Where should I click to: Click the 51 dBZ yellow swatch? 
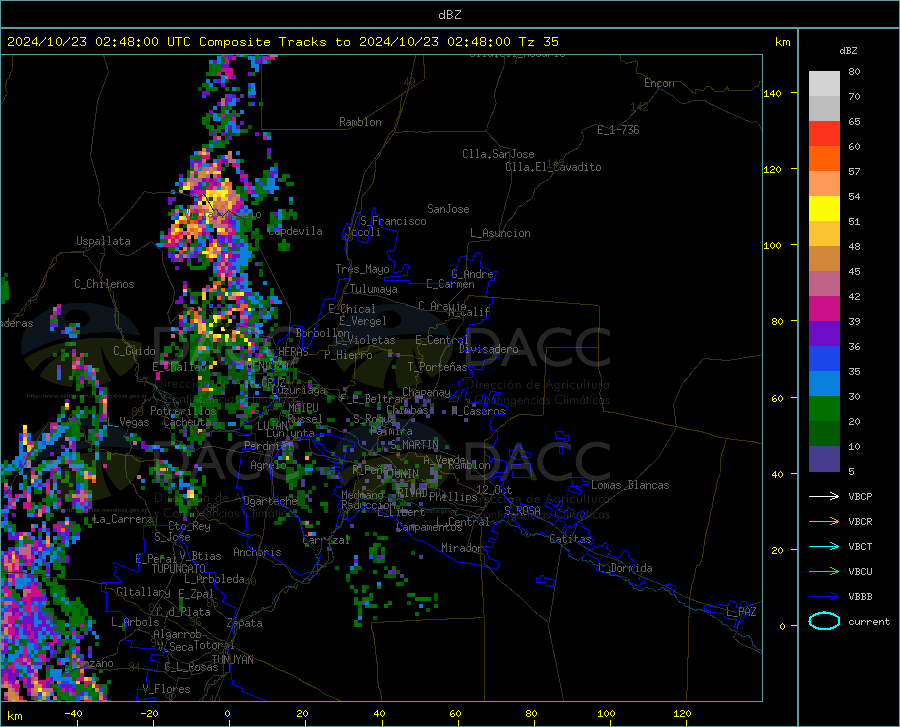click(x=824, y=209)
